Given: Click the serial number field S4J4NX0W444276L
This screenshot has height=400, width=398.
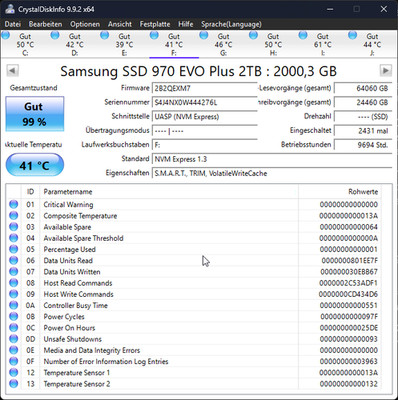Looking at the screenshot, I should pyautogui.click(x=205, y=102).
